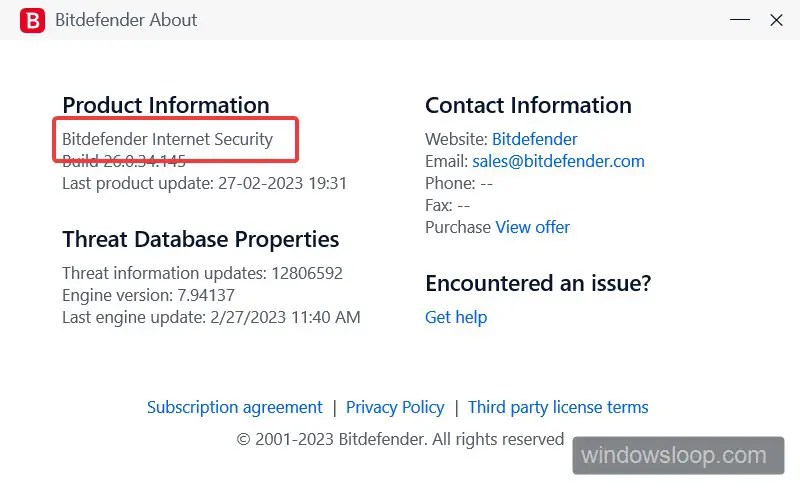Open the Privacy Policy link
Image resolution: width=800 pixels, height=490 pixels.
[395, 407]
